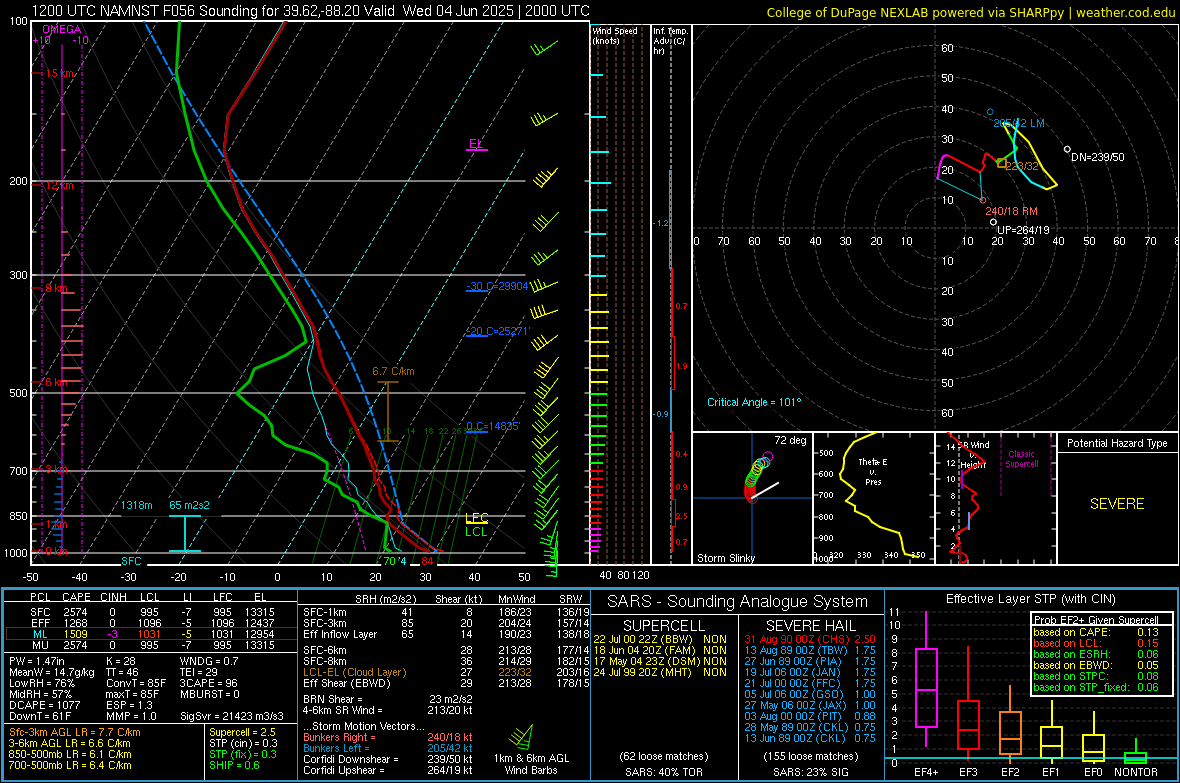Click the Storm Slinky circles cluster

(756, 476)
